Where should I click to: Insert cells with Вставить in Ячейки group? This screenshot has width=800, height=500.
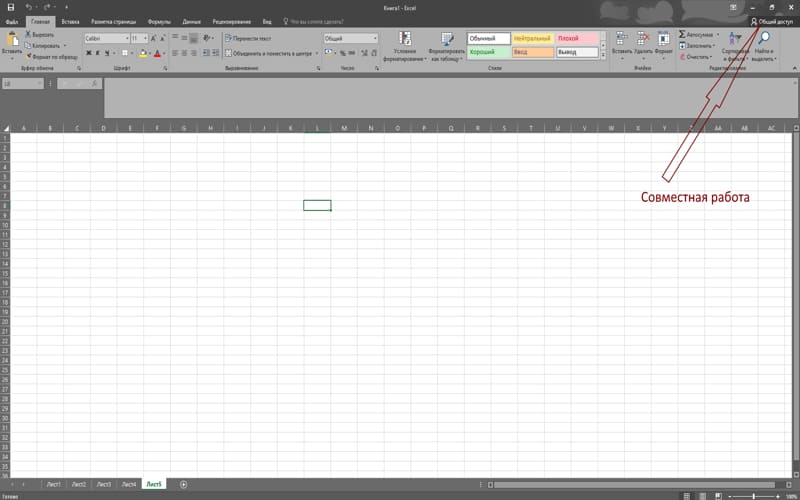[x=621, y=45]
